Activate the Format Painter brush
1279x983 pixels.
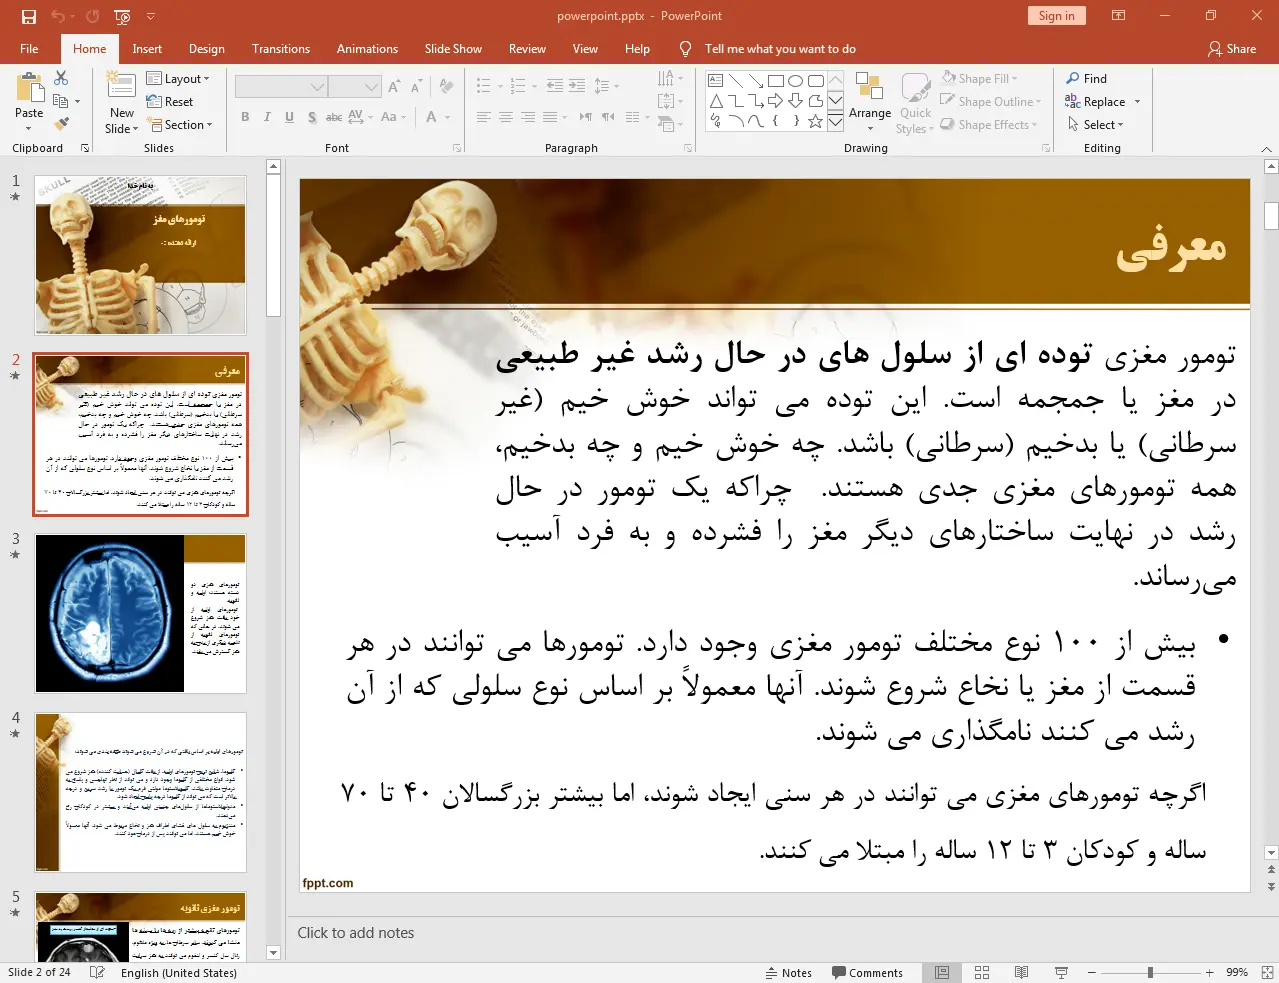[x=61, y=124]
